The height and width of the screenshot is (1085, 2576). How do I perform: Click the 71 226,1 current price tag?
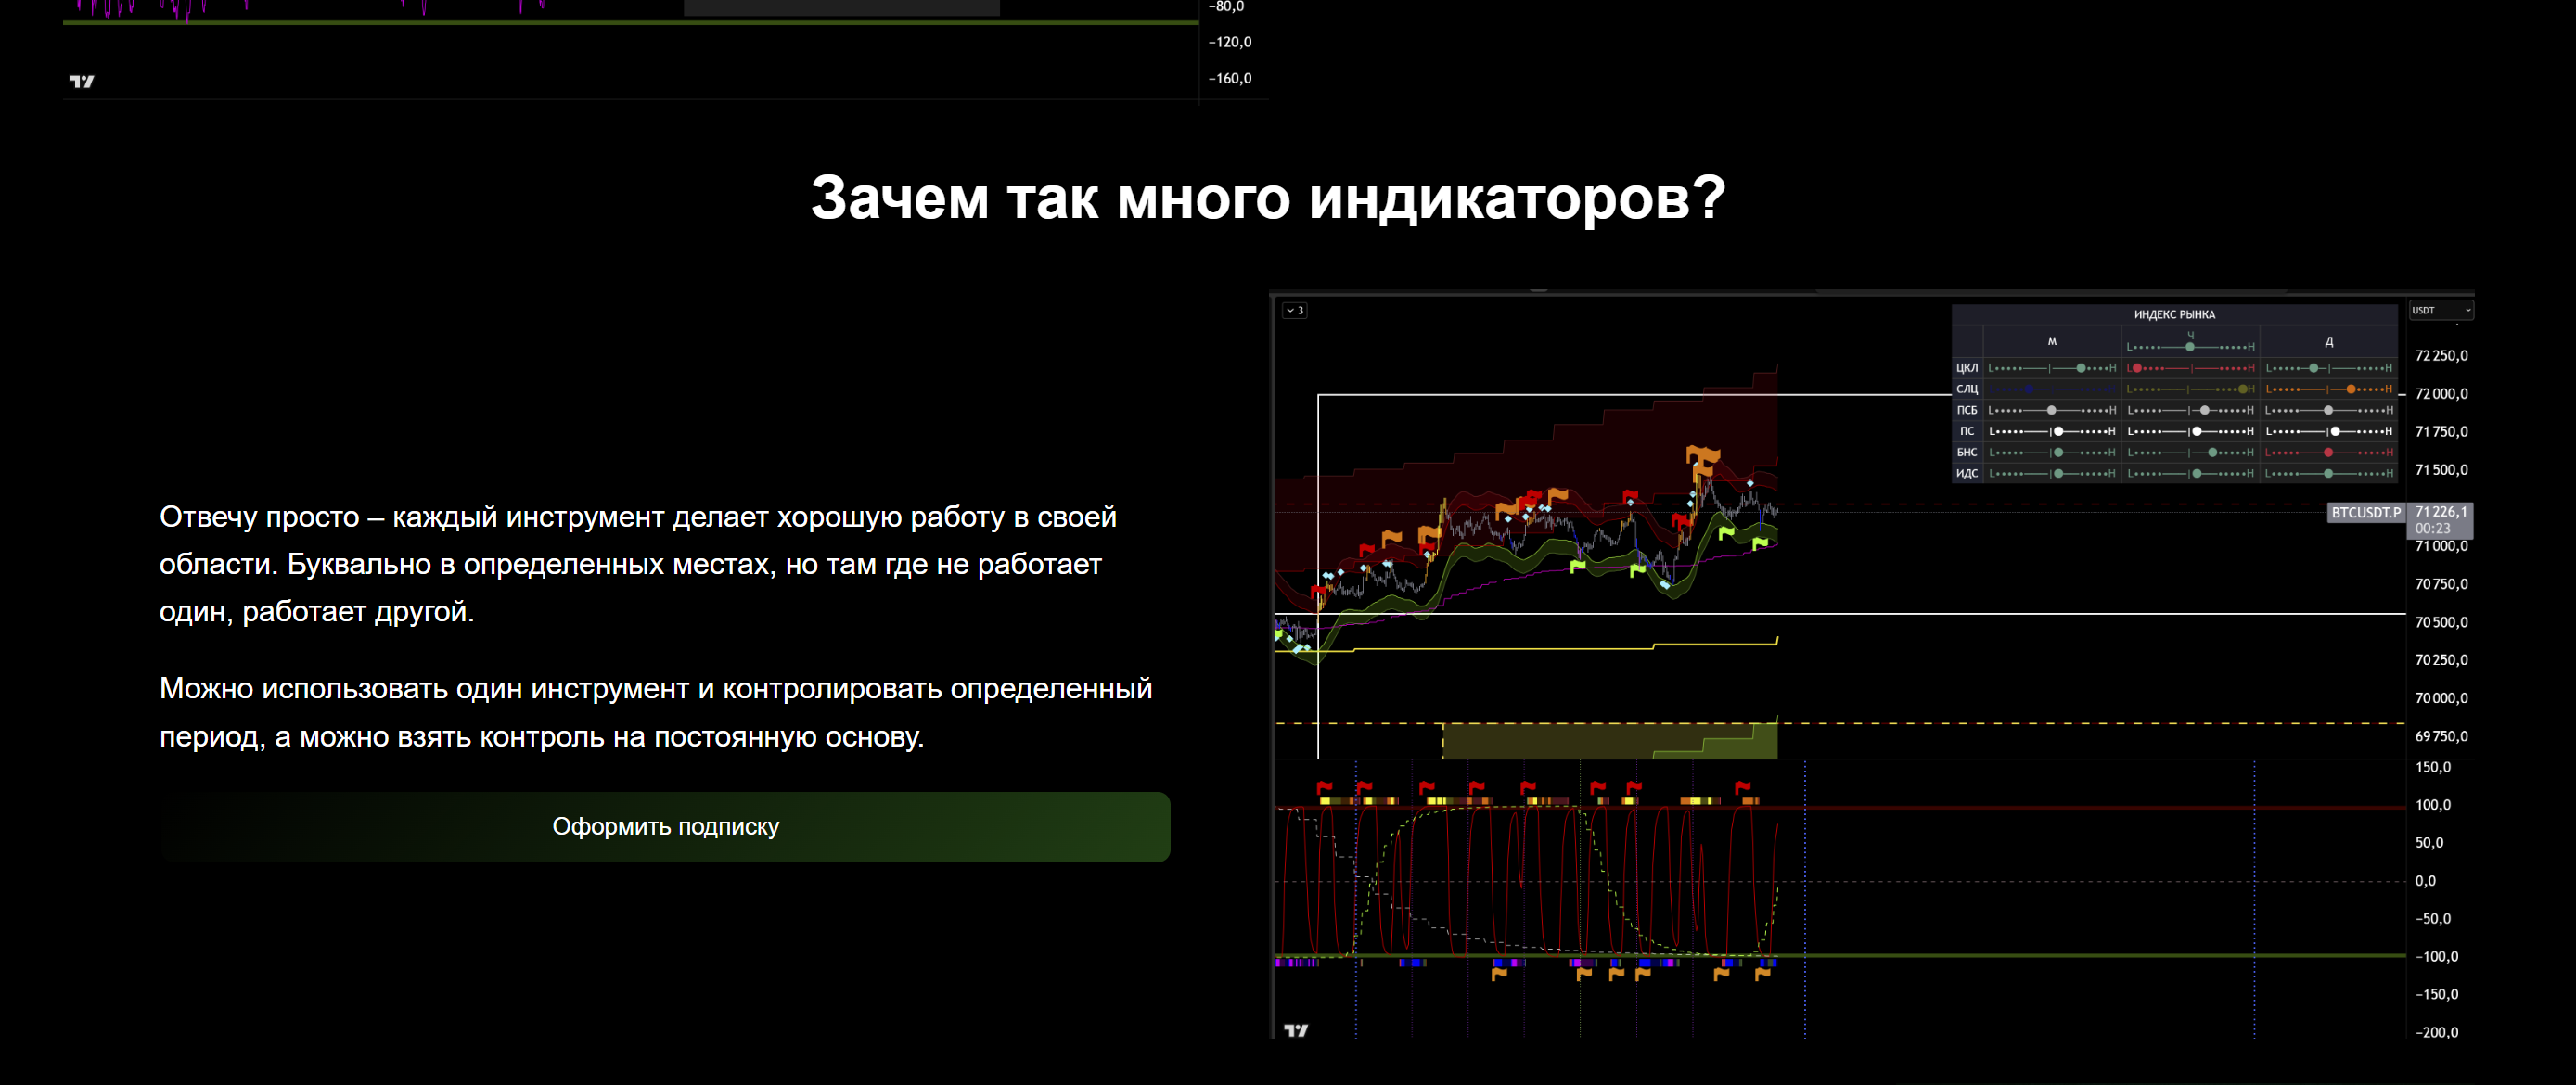click(x=2440, y=512)
